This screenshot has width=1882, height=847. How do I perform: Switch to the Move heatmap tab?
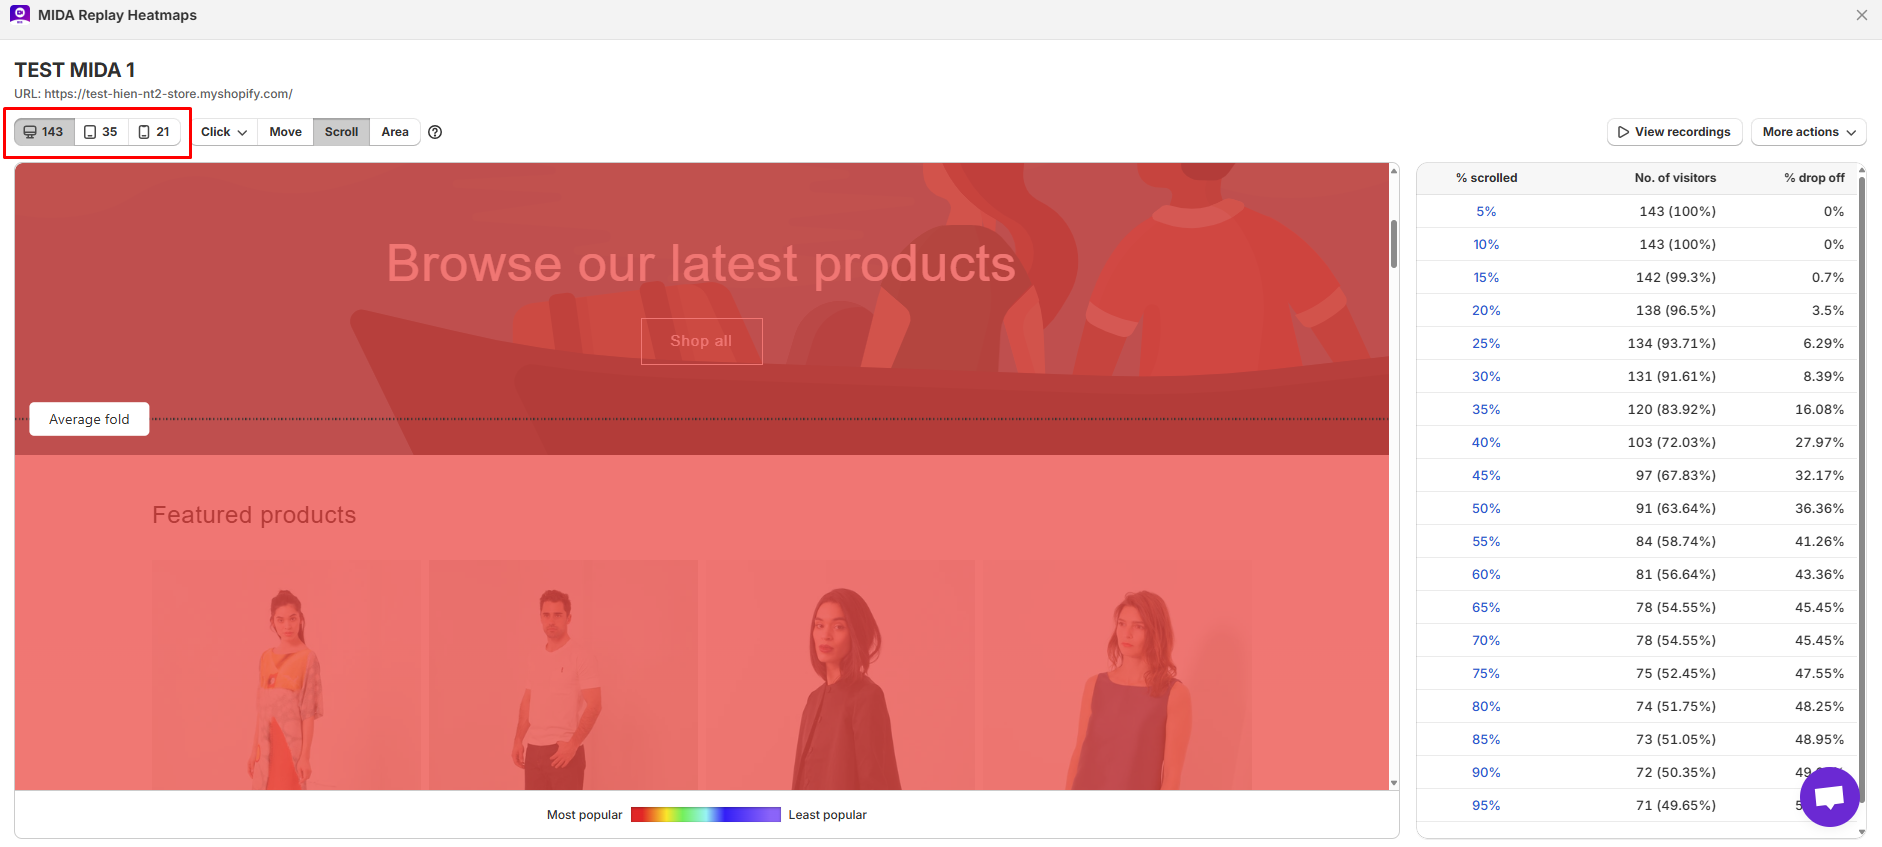[285, 132]
